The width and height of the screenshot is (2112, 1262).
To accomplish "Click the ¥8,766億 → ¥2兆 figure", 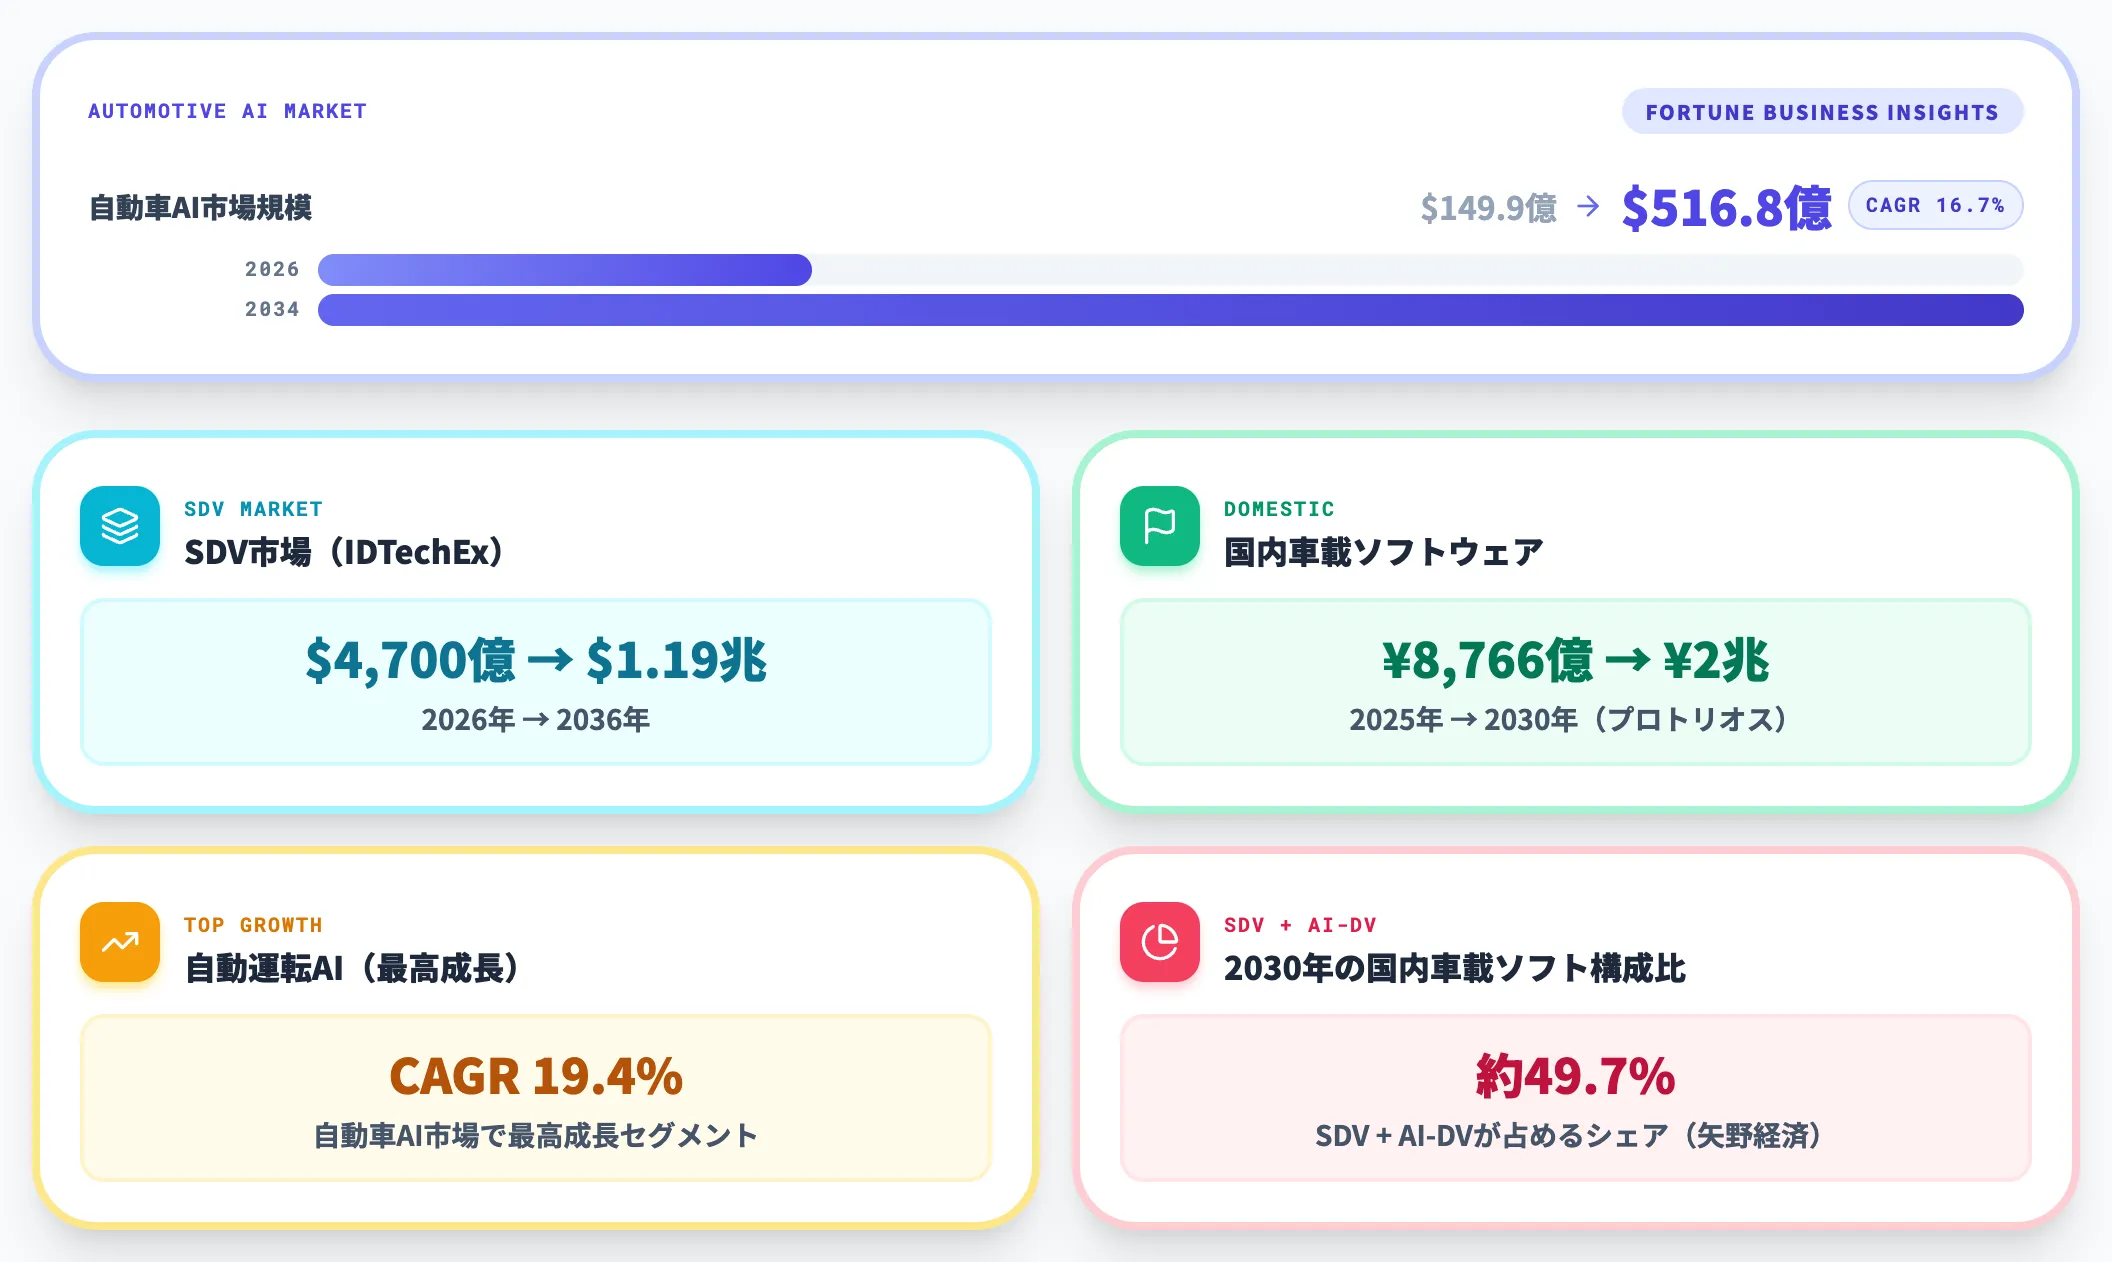I will click(x=1576, y=661).
